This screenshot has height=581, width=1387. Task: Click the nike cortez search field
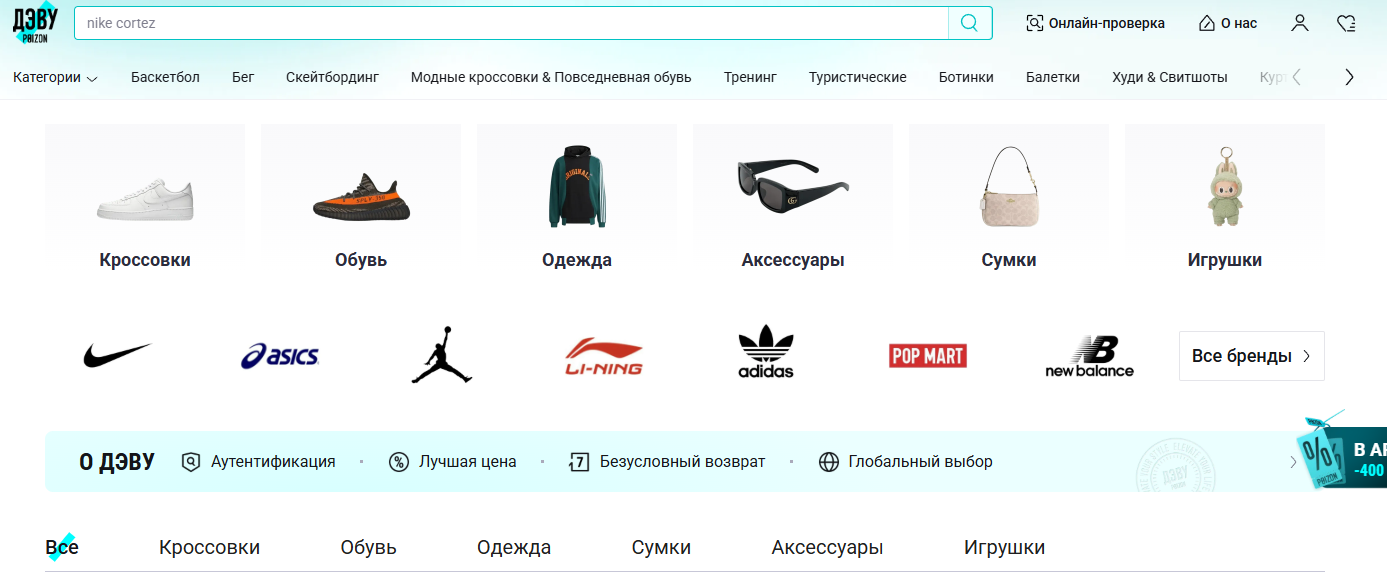(511, 23)
